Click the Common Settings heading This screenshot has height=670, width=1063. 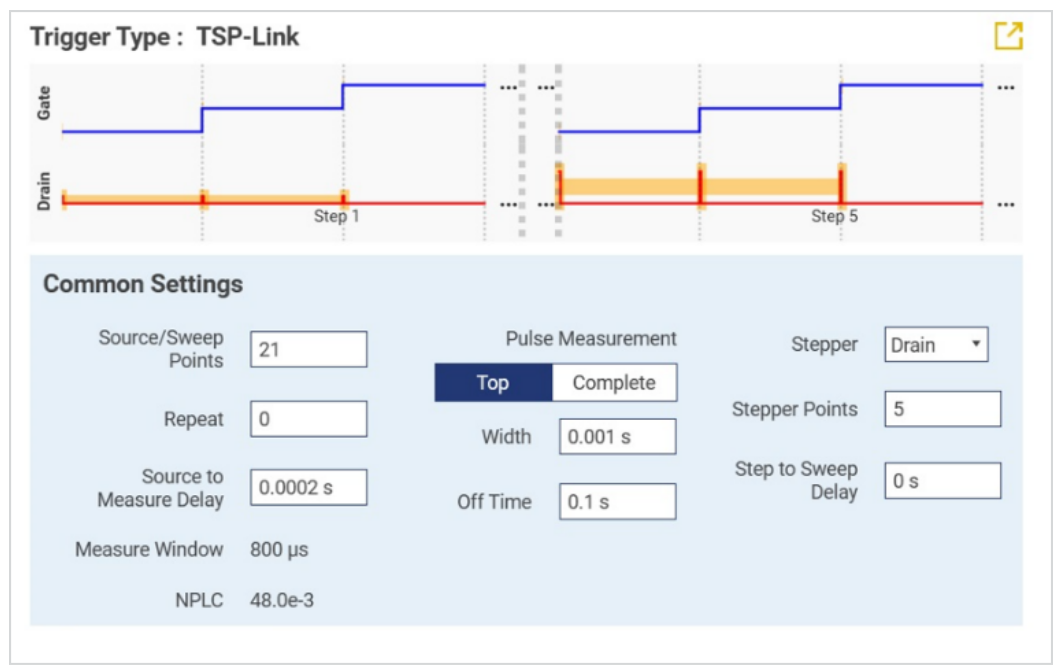[x=143, y=284]
